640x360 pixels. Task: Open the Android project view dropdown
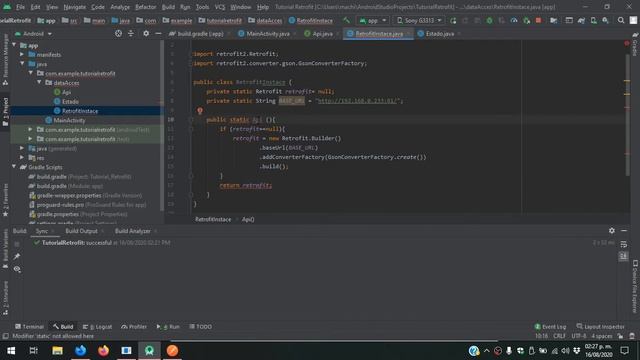pos(33,34)
